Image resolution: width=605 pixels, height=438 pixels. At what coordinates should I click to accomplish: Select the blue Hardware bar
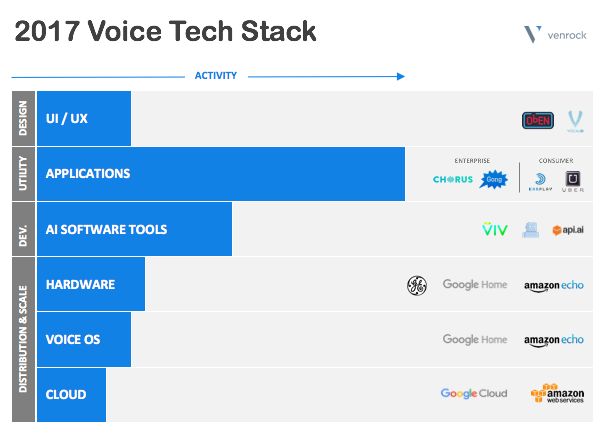coord(90,284)
